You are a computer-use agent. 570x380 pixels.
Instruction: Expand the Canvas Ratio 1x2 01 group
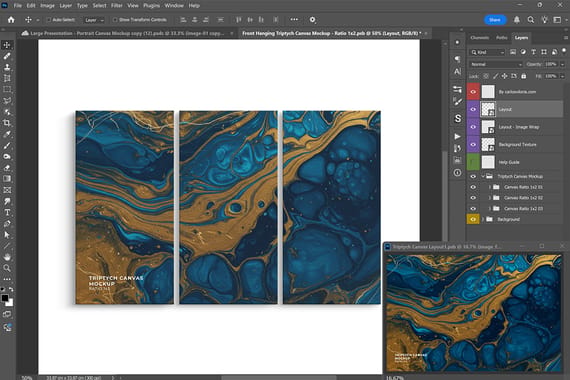coord(490,187)
